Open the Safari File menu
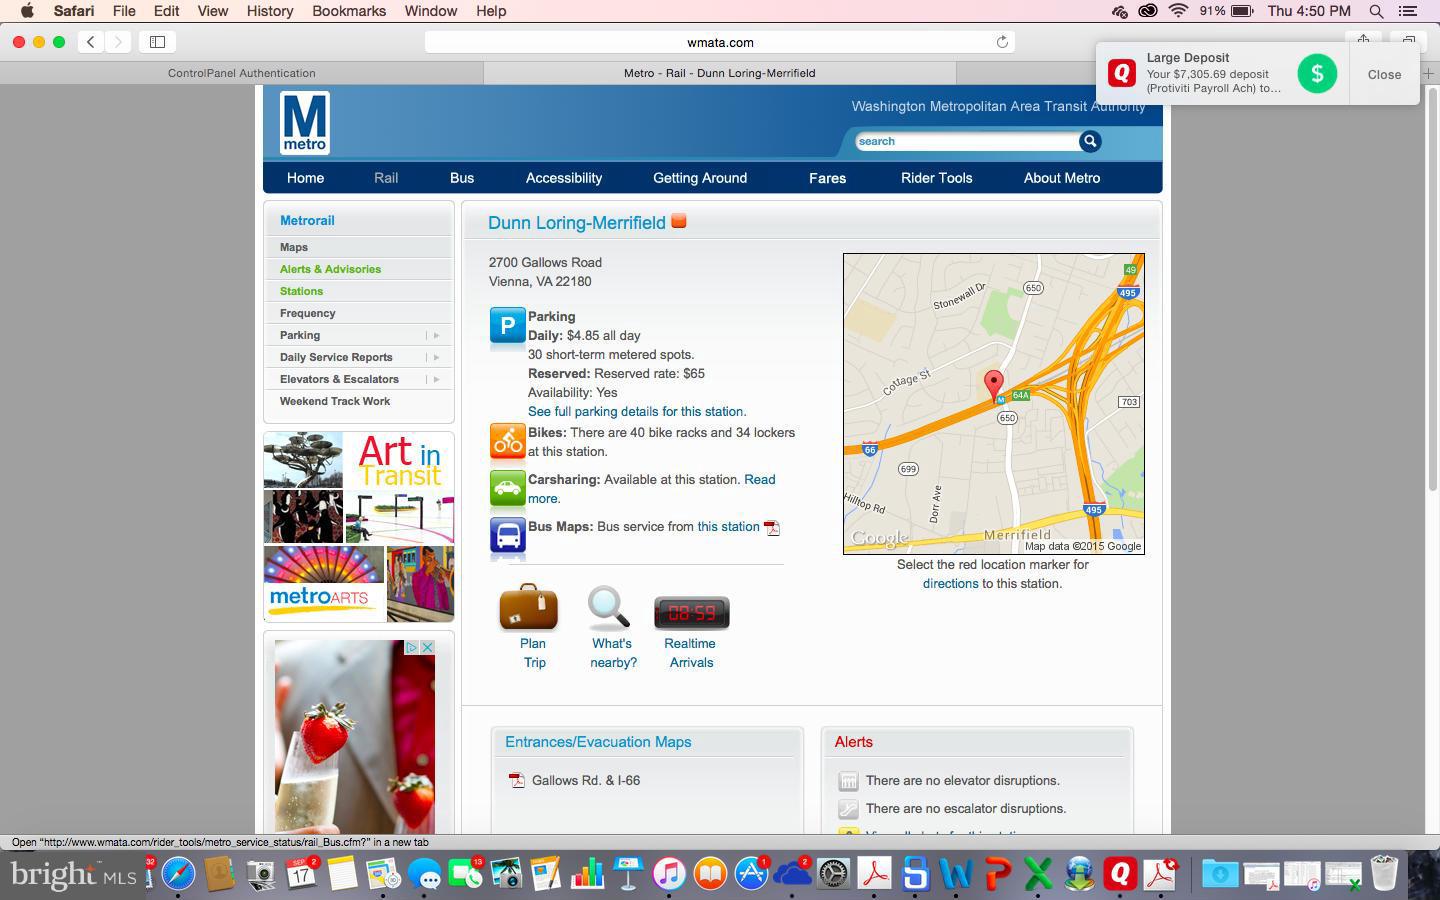1440x900 pixels. tap(124, 11)
